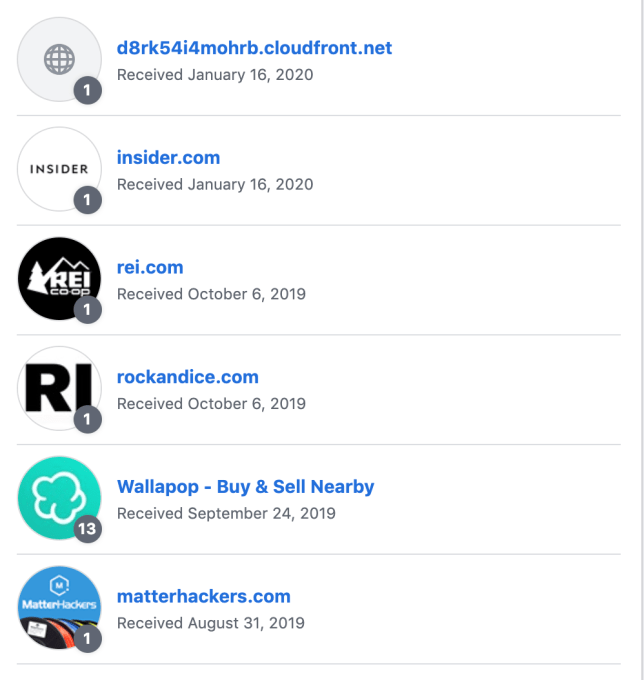Click the 13 count badge on Wallapop
The width and height of the screenshot is (644, 680).
point(87,529)
